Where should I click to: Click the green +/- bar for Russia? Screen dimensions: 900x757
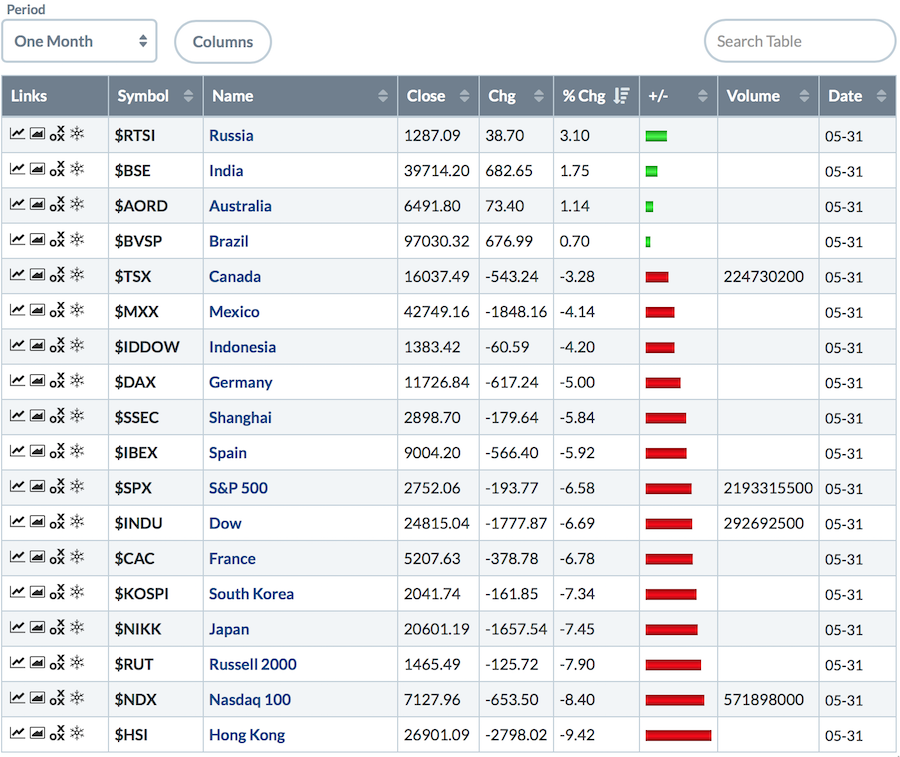pyautogui.click(x=656, y=135)
